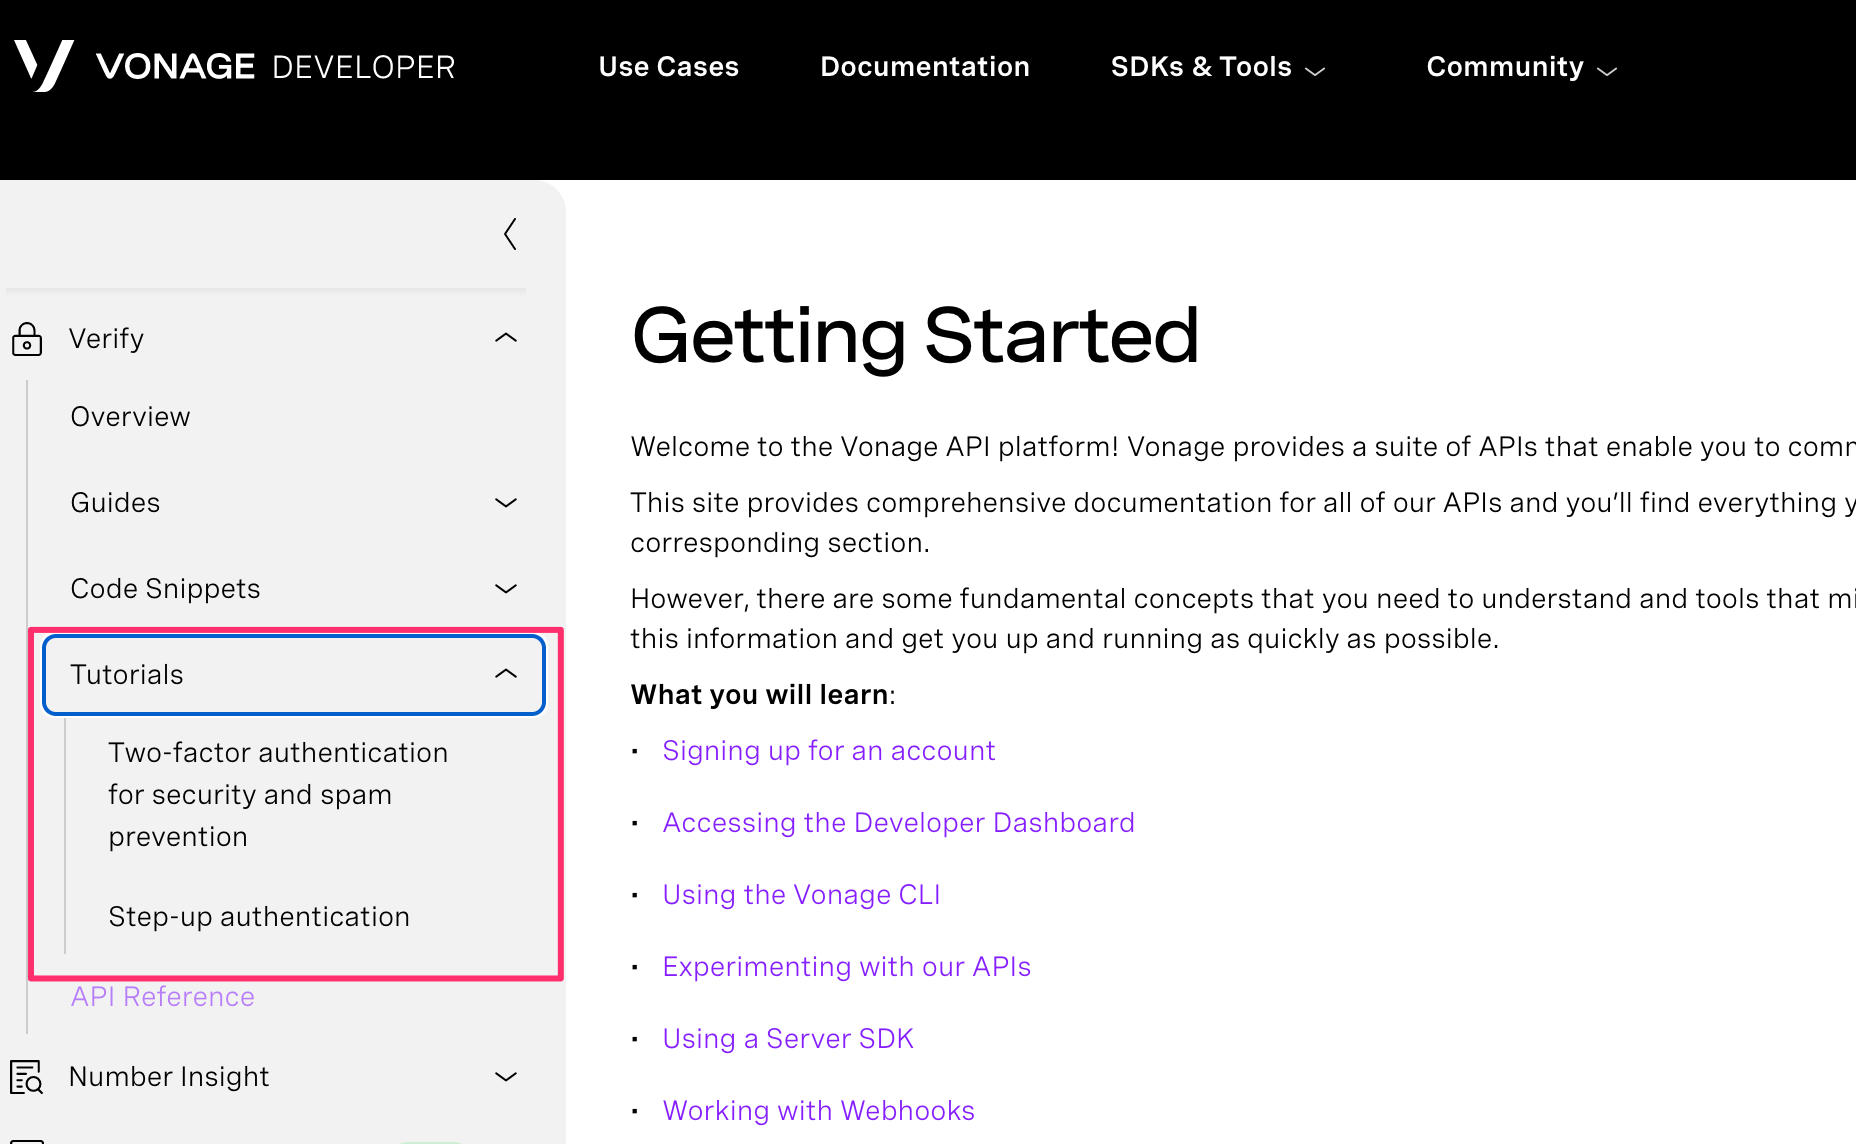Open the Step-up authentication tutorial
This screenshot has width=1856, height=1144.
(x=259, y=916)
